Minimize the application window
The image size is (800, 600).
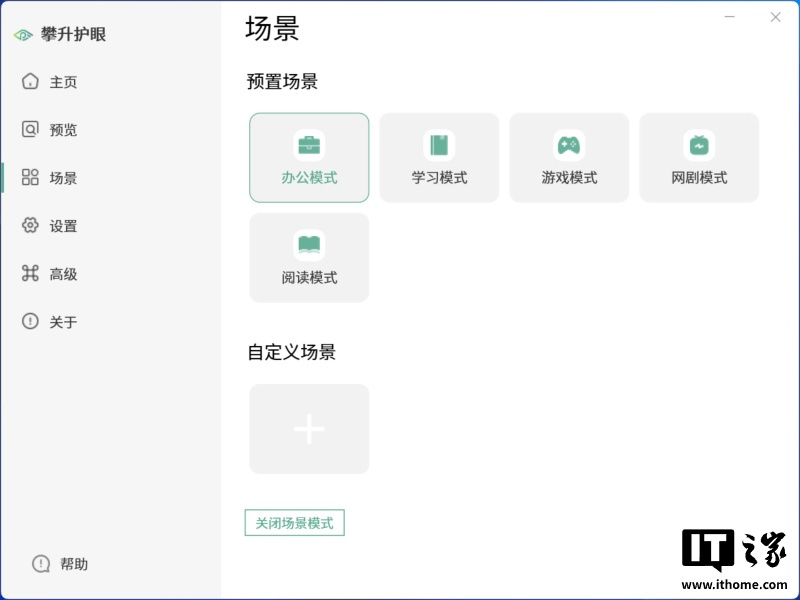(731, 17)
